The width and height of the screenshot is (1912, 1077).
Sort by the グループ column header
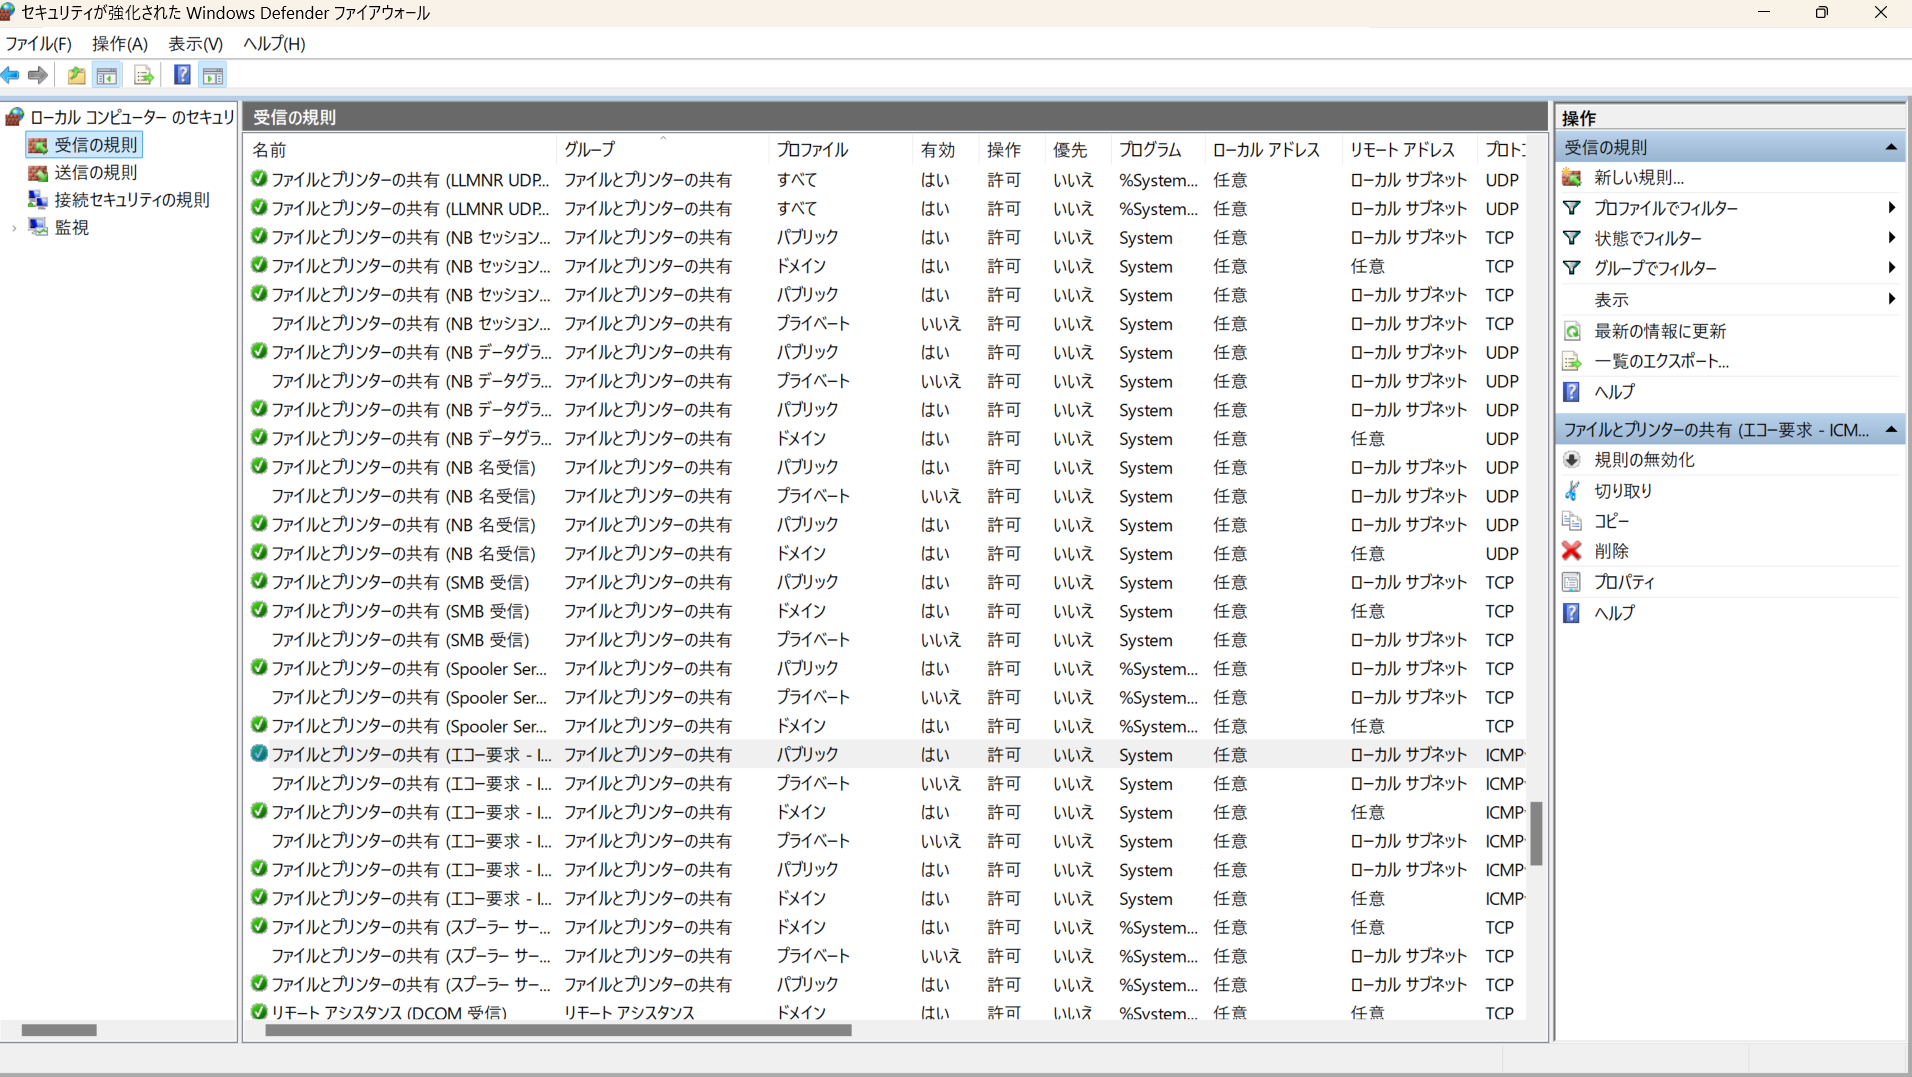tap(663, 150)
